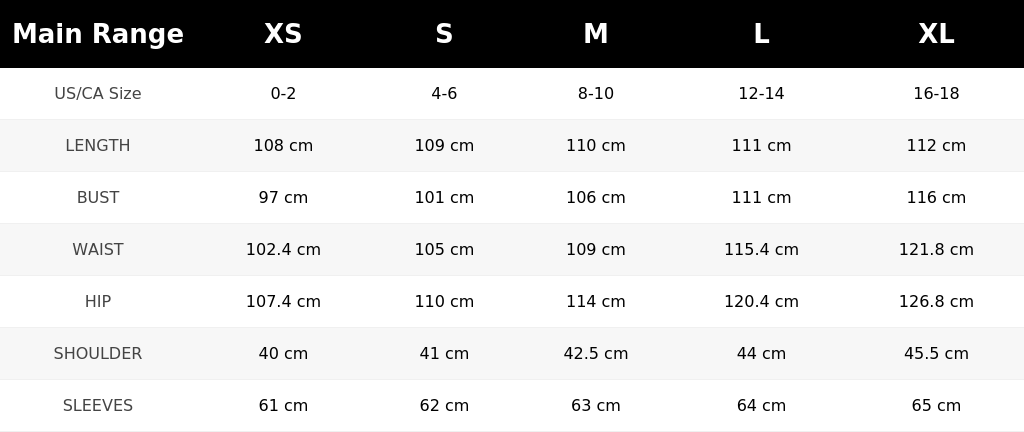Select the 126.8 cm hip value
The width and height of the screenshot is (1024, 432).
(x=936, y=301)
